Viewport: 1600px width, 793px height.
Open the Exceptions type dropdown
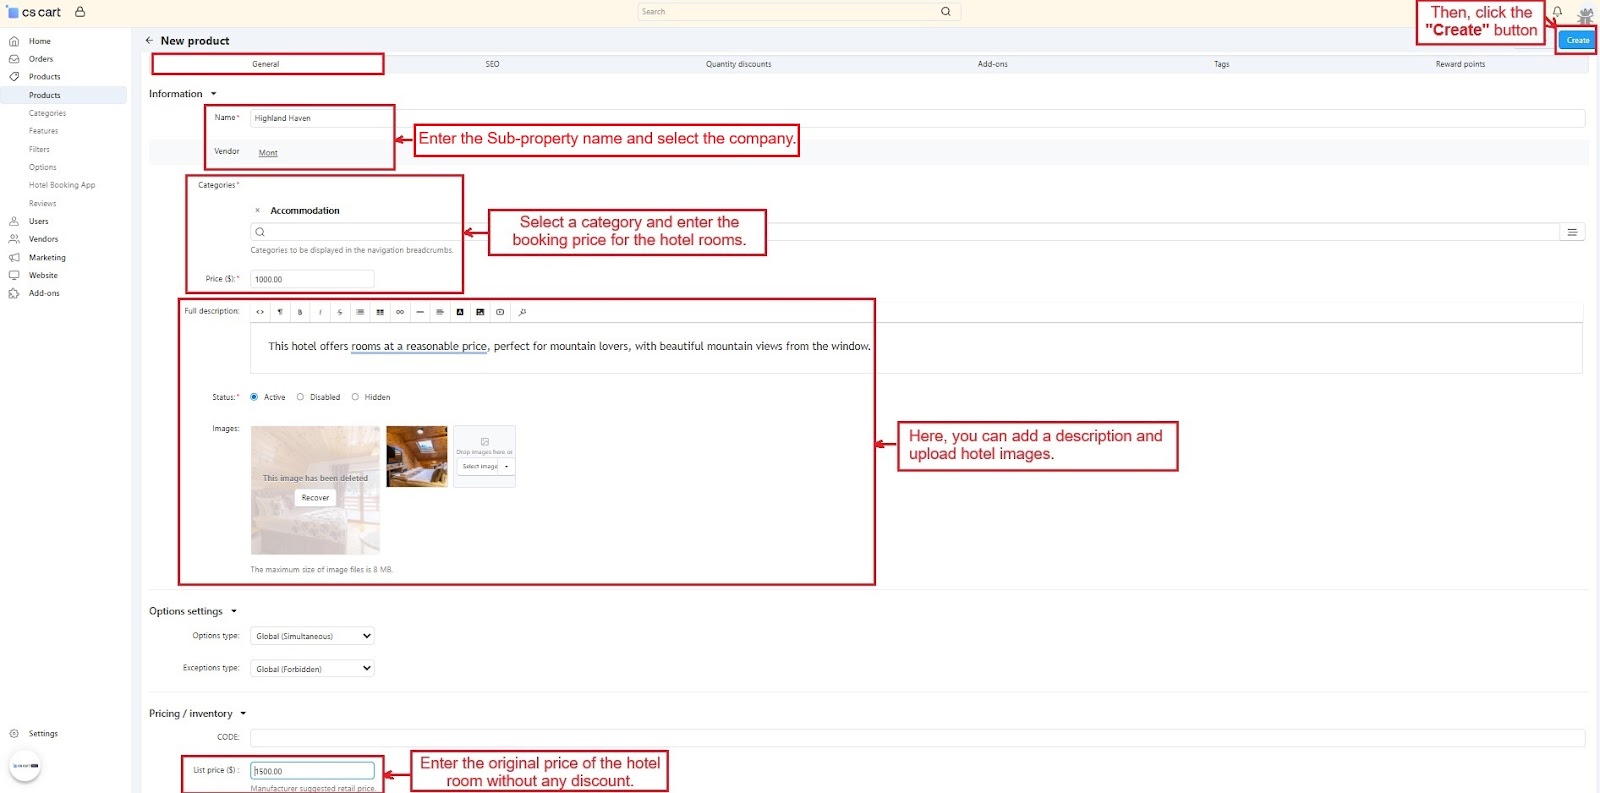point(312,668)
